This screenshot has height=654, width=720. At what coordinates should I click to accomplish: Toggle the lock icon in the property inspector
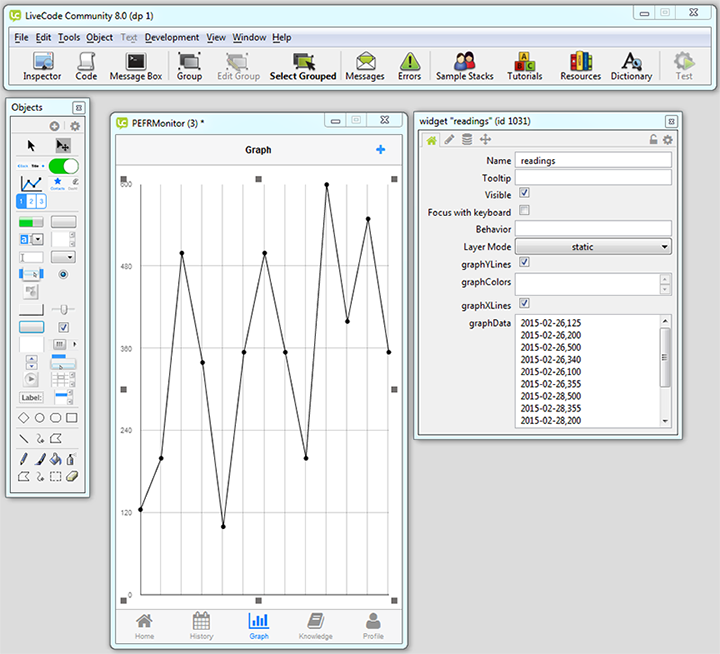click(654, 140)
